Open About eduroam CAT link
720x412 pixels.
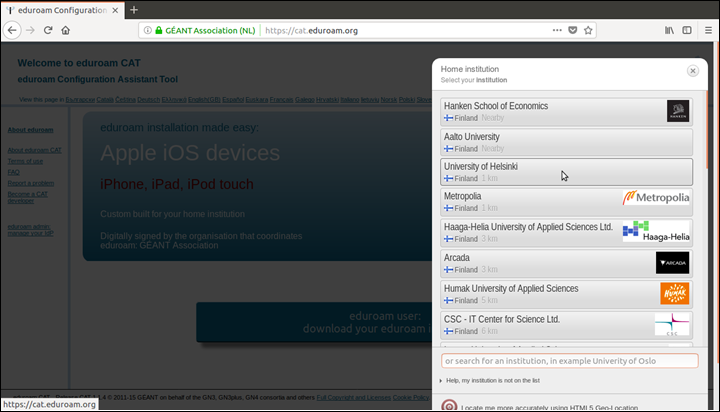click(x=34, y=150)
